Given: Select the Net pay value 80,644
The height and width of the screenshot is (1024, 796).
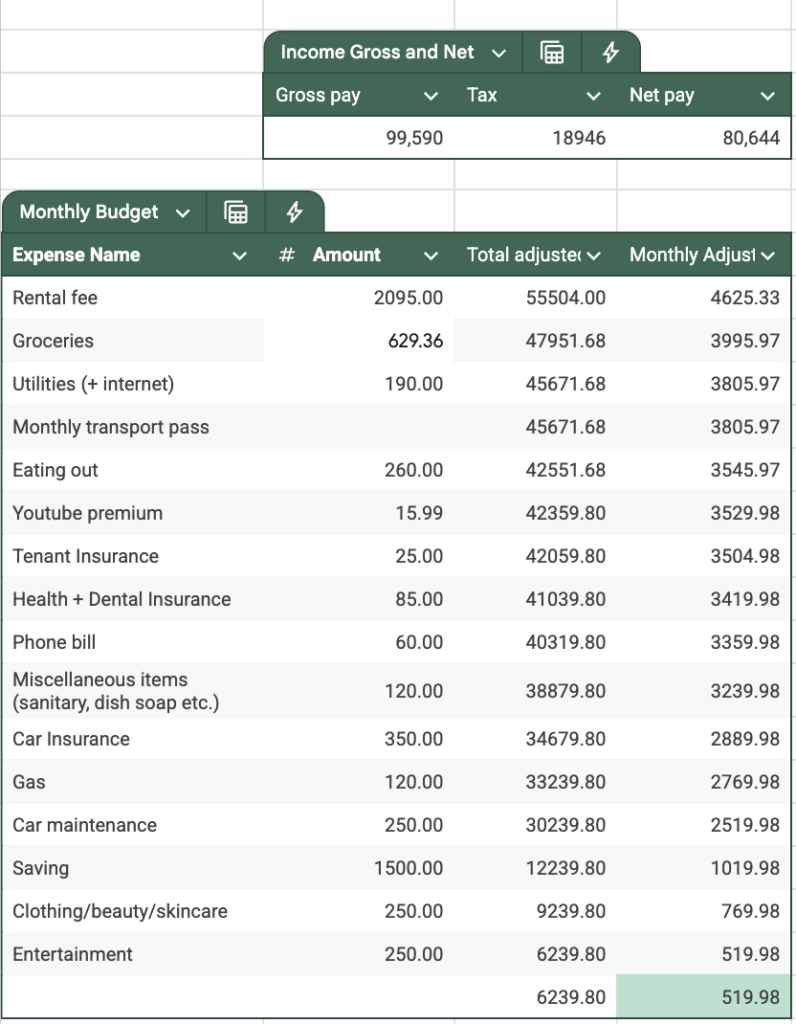Looking at the screenshot, I should tap(703, 138).
